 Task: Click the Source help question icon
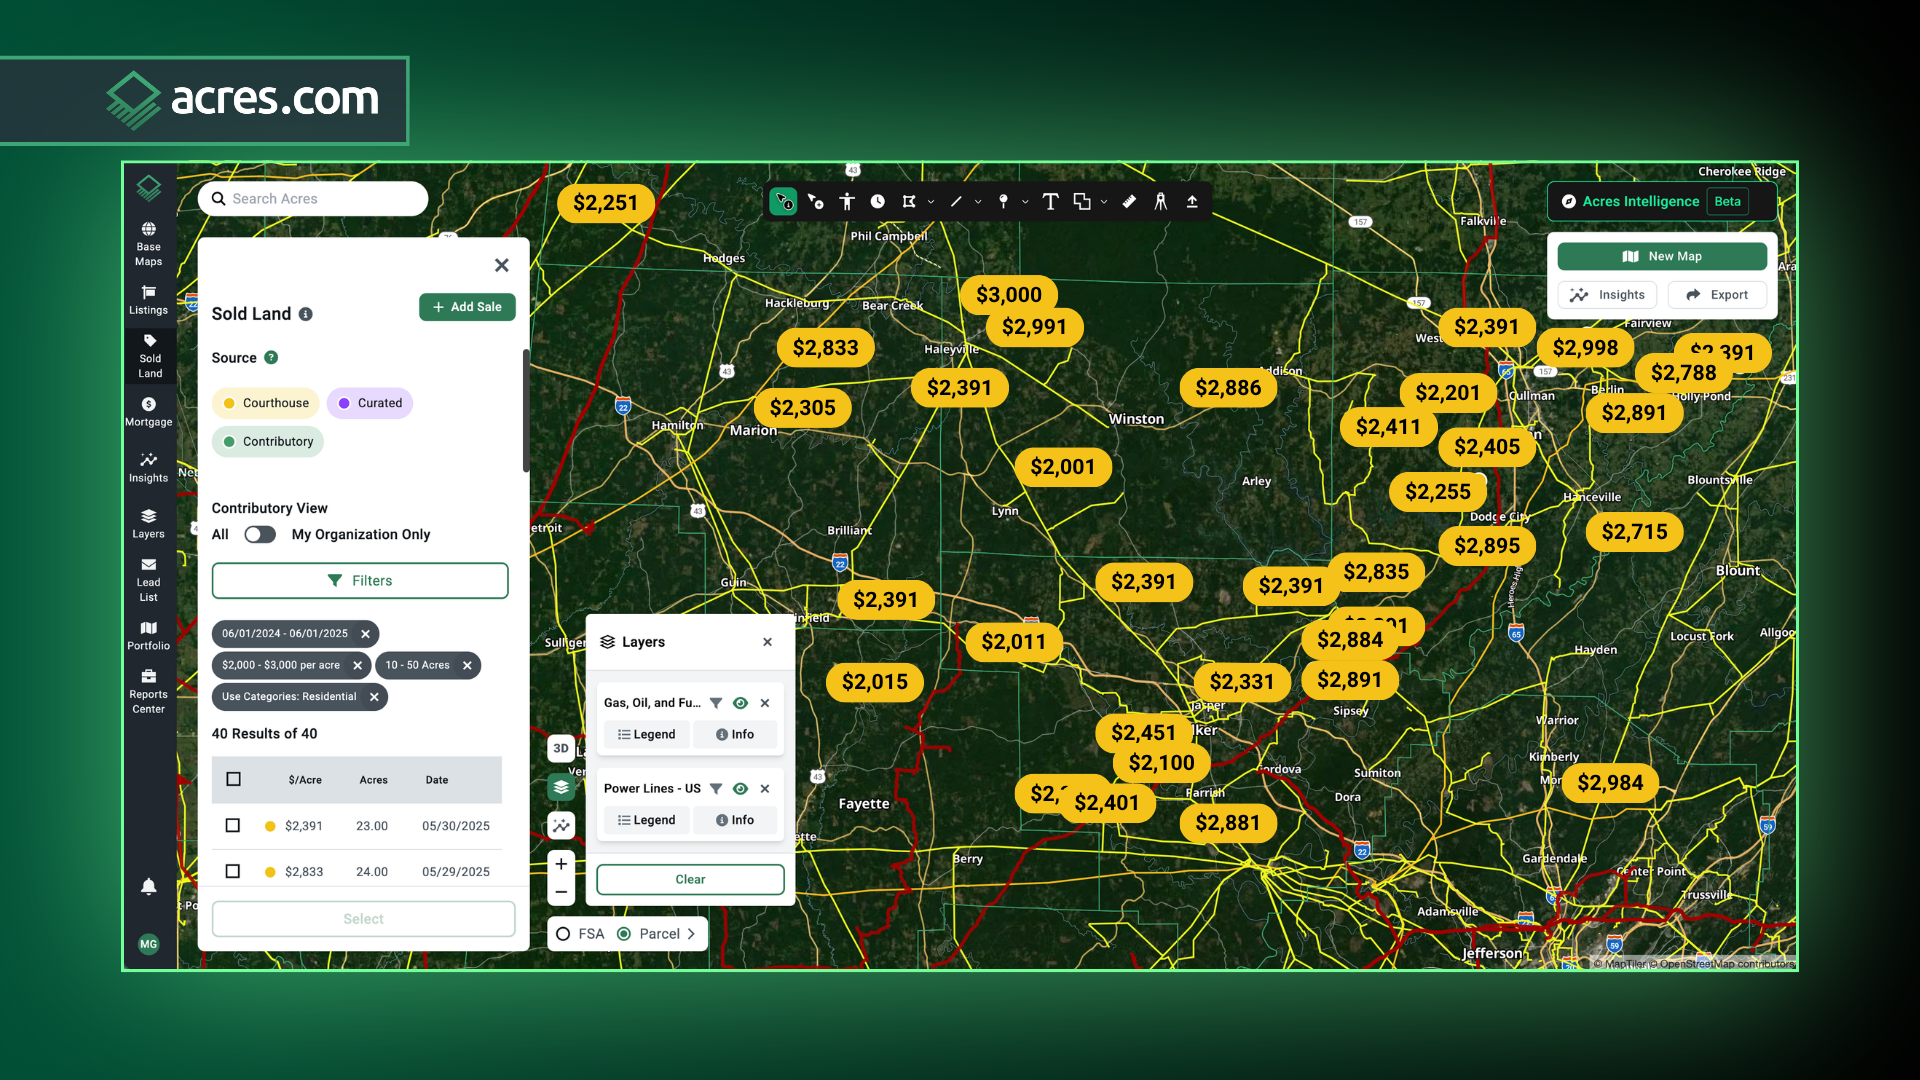271,357
